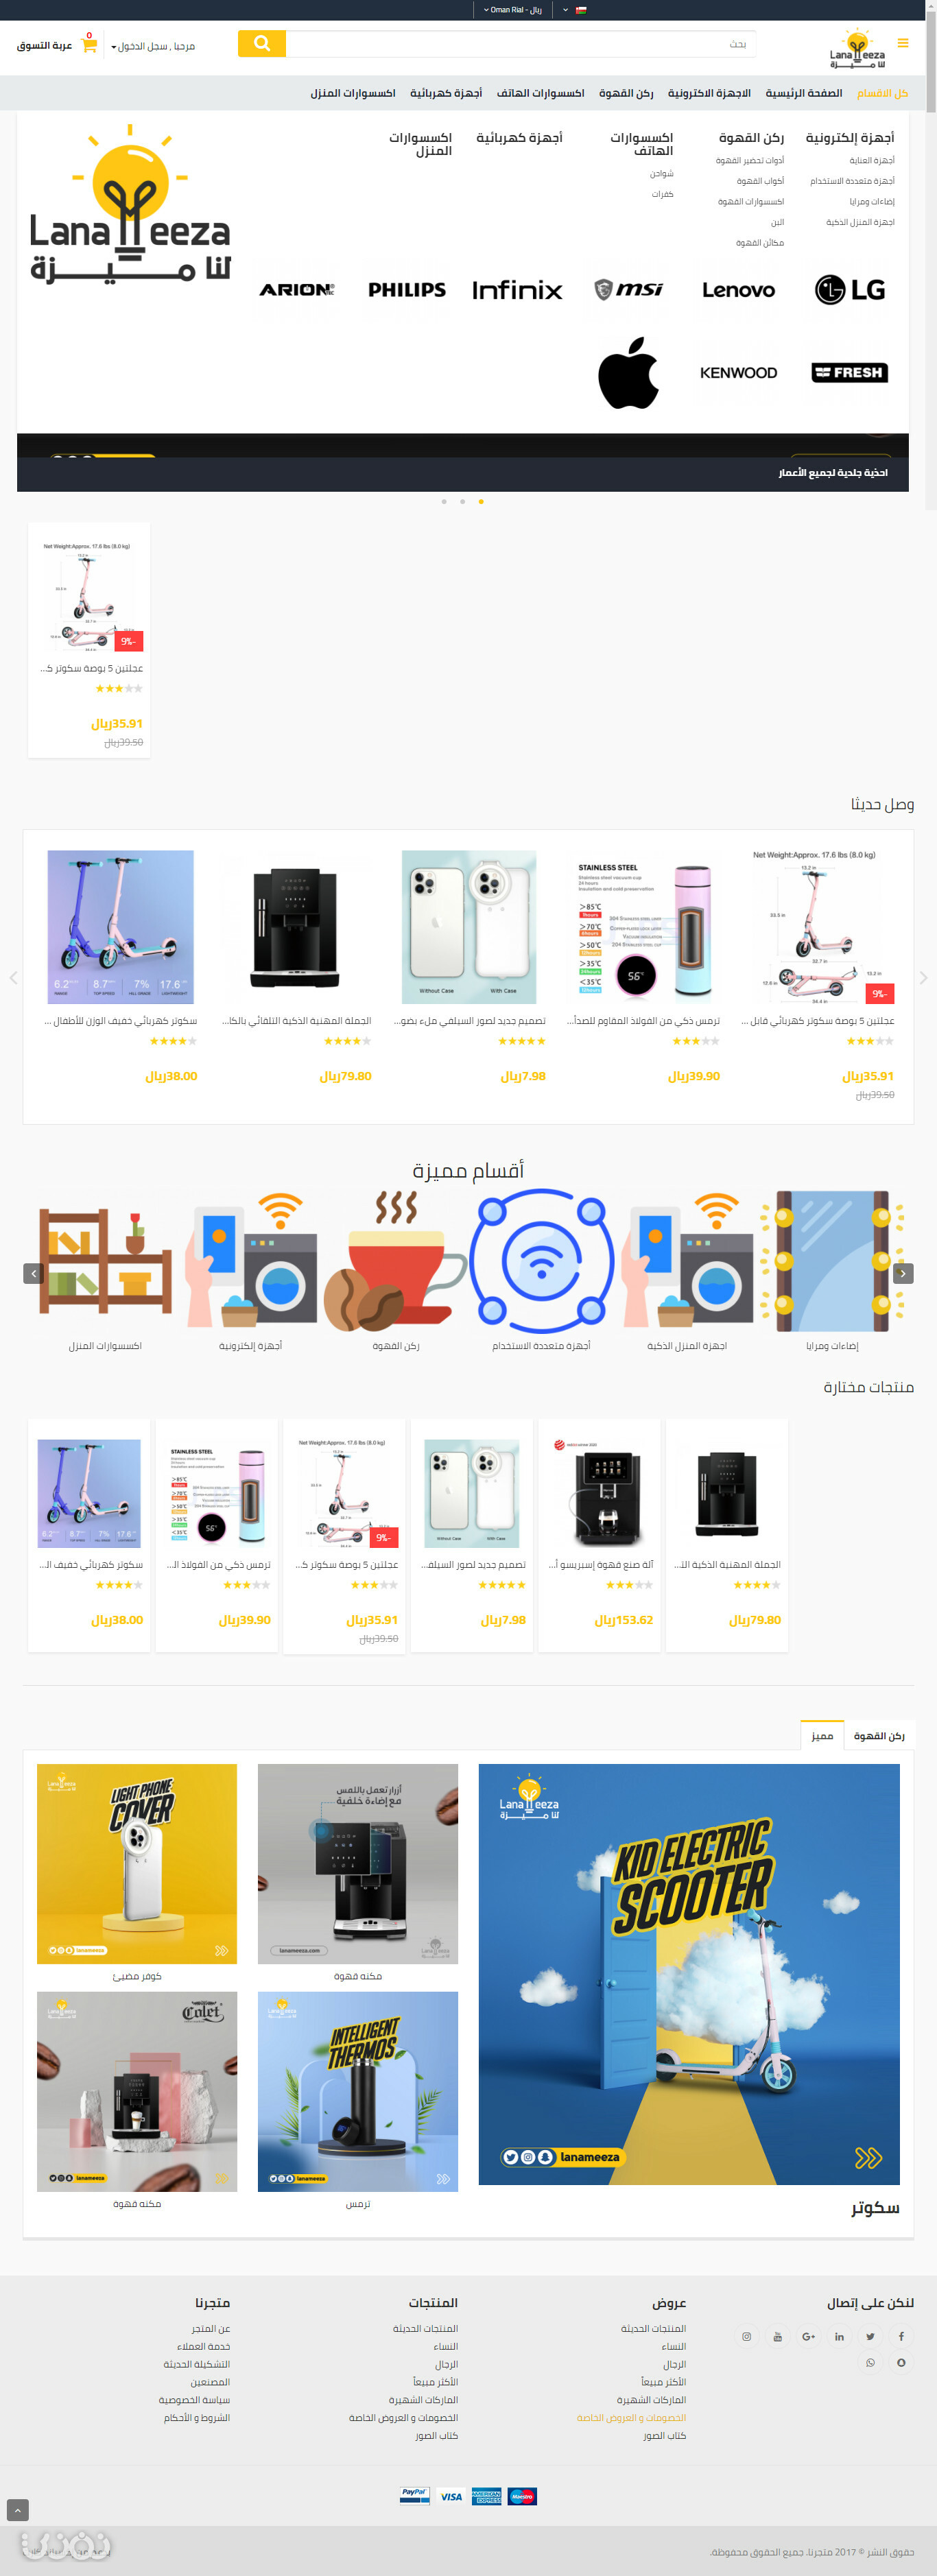Open the Kid Electric Scooter banner image

(689, 1974)
